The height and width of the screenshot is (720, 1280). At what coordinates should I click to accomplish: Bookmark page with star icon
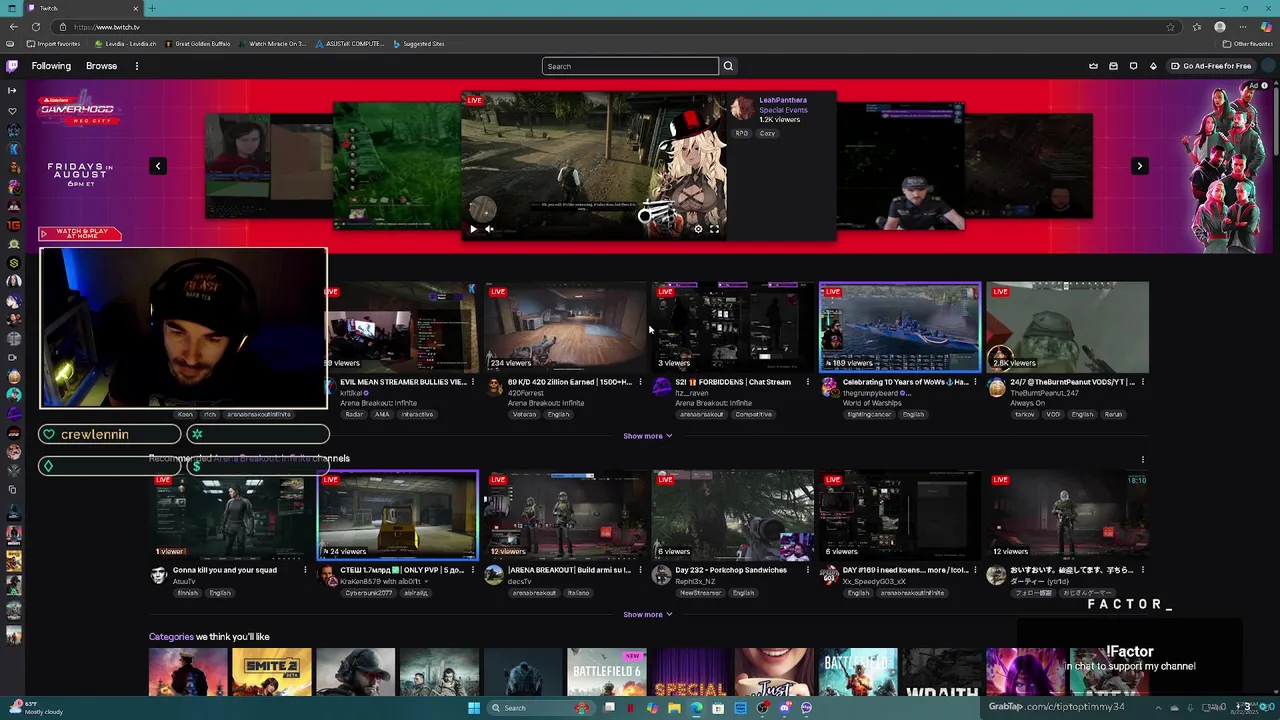click(x=1171, y=27)
